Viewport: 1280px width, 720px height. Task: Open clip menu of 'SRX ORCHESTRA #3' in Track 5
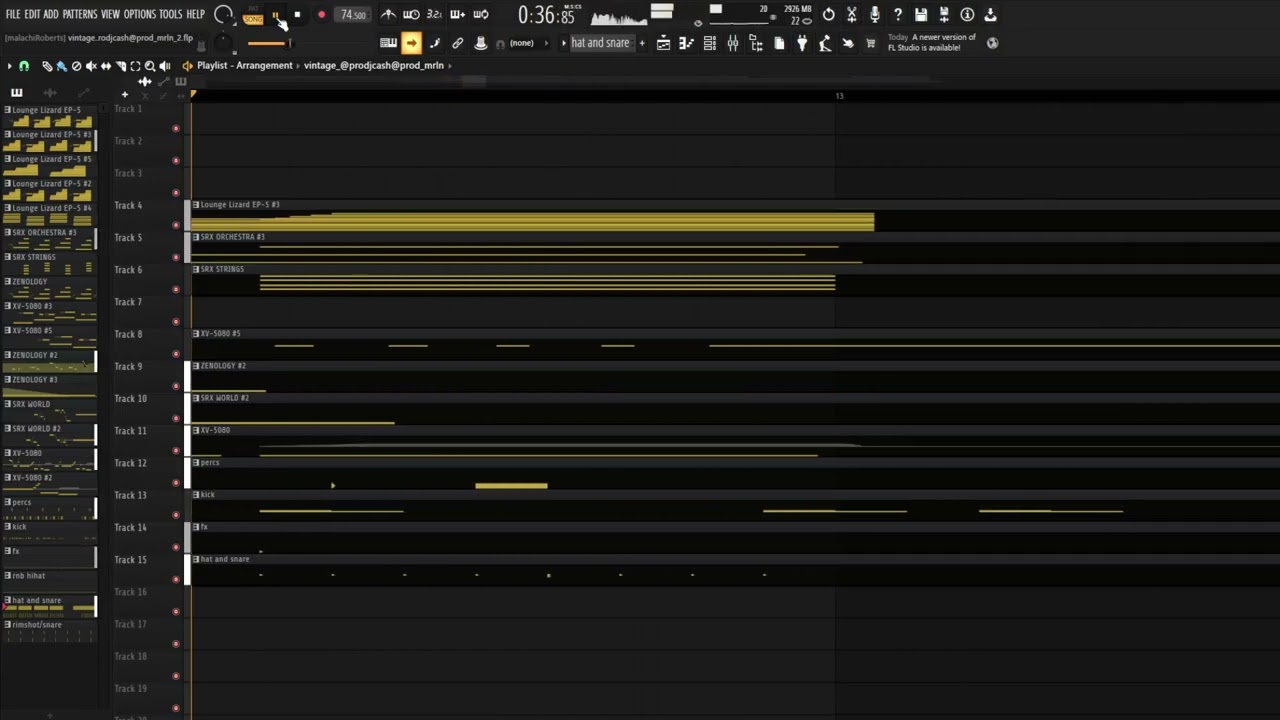(196, 237)
